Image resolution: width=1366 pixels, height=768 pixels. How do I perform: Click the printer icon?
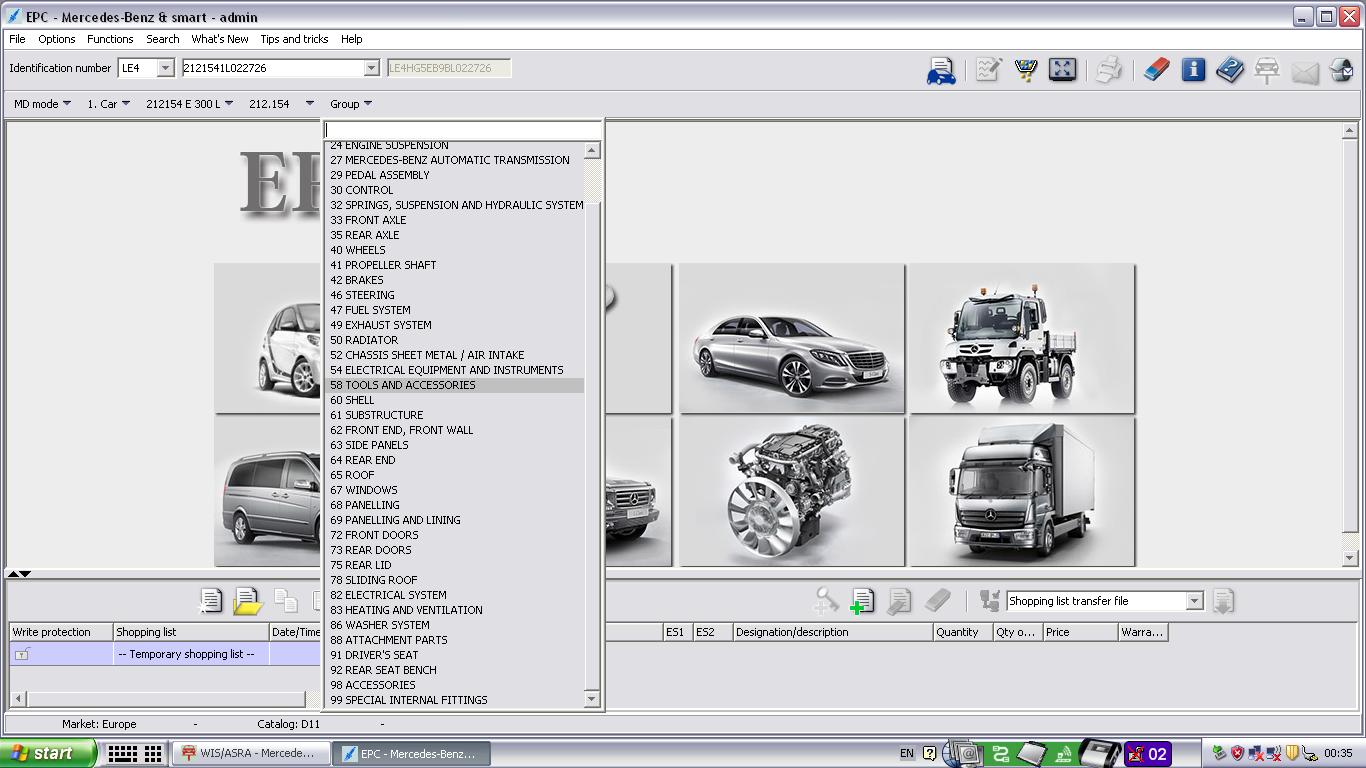click(x=1109, y=70)
